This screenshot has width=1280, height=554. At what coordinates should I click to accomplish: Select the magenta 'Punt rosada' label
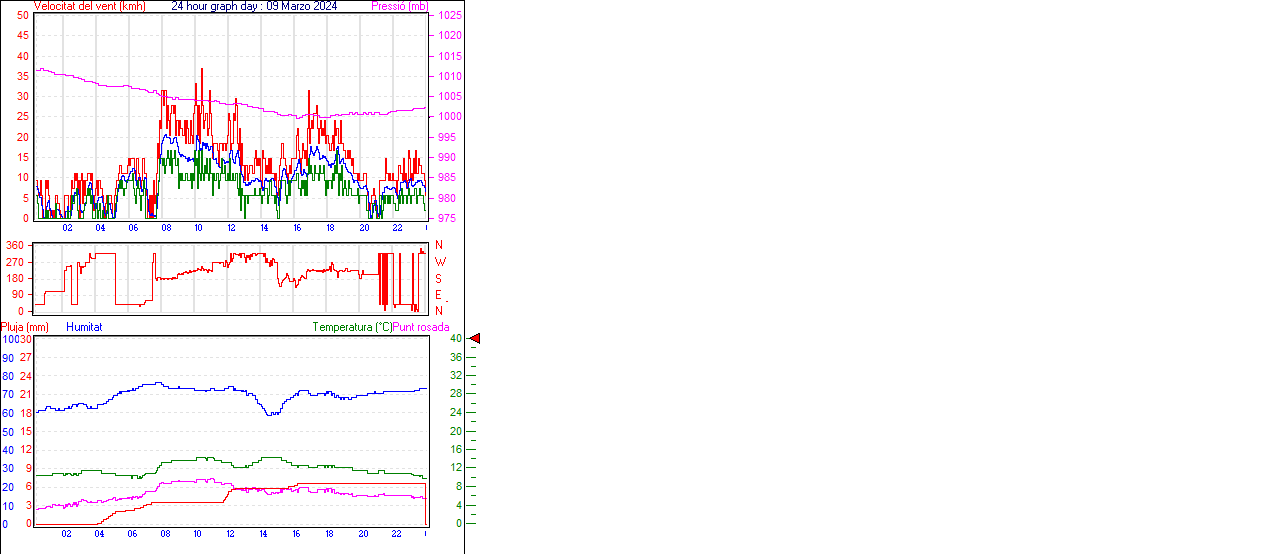click(421, 327)
